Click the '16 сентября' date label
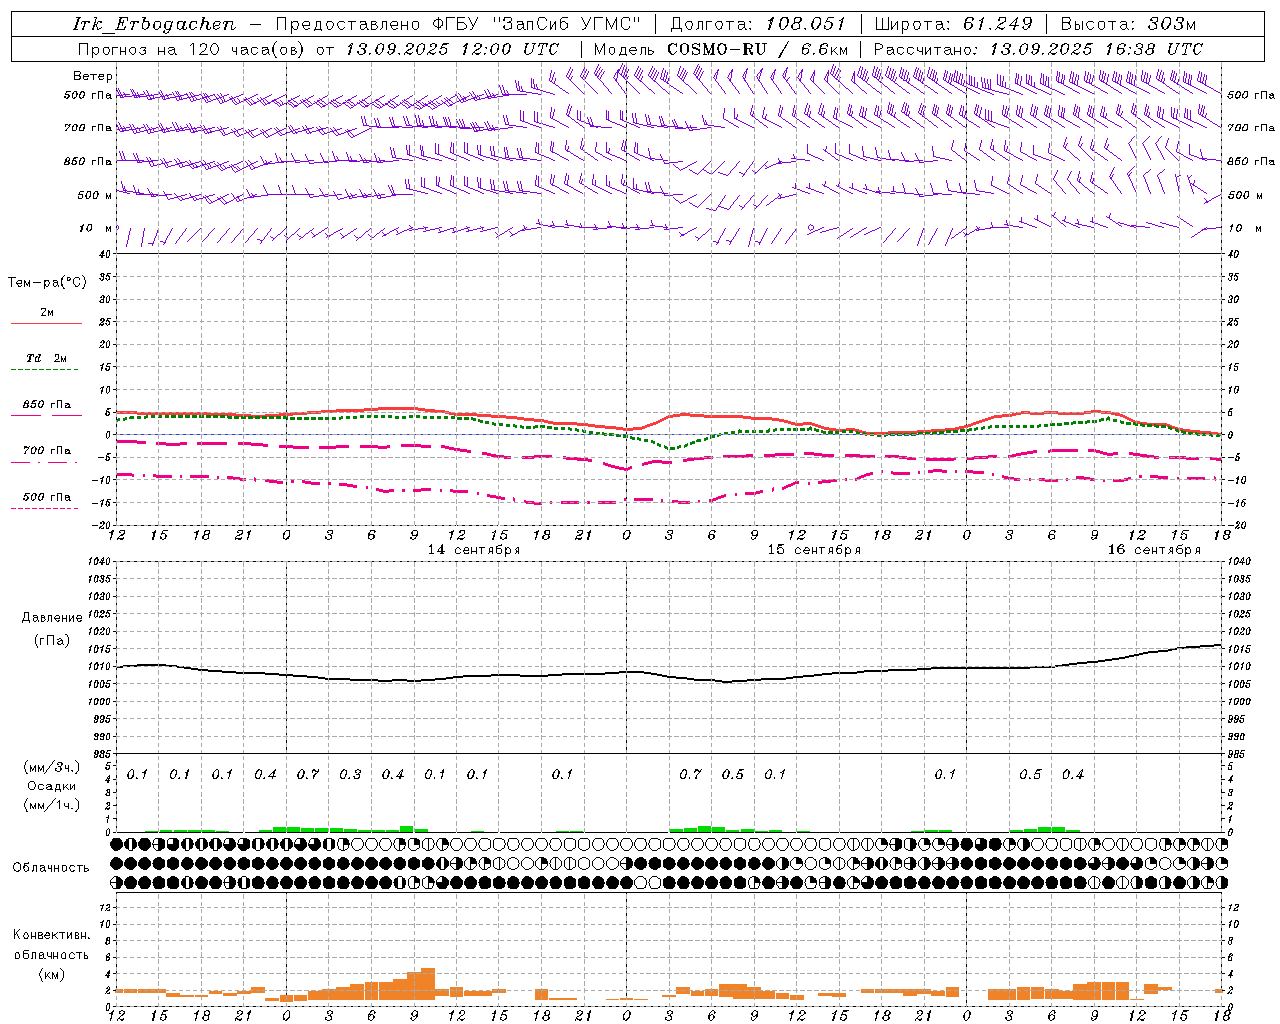 point(1154,550)
